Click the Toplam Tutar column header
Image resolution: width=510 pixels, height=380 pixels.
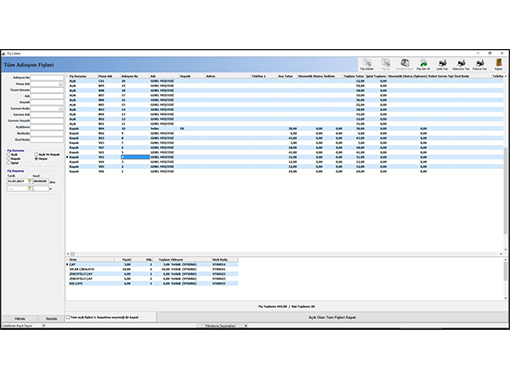coord(354,76)
